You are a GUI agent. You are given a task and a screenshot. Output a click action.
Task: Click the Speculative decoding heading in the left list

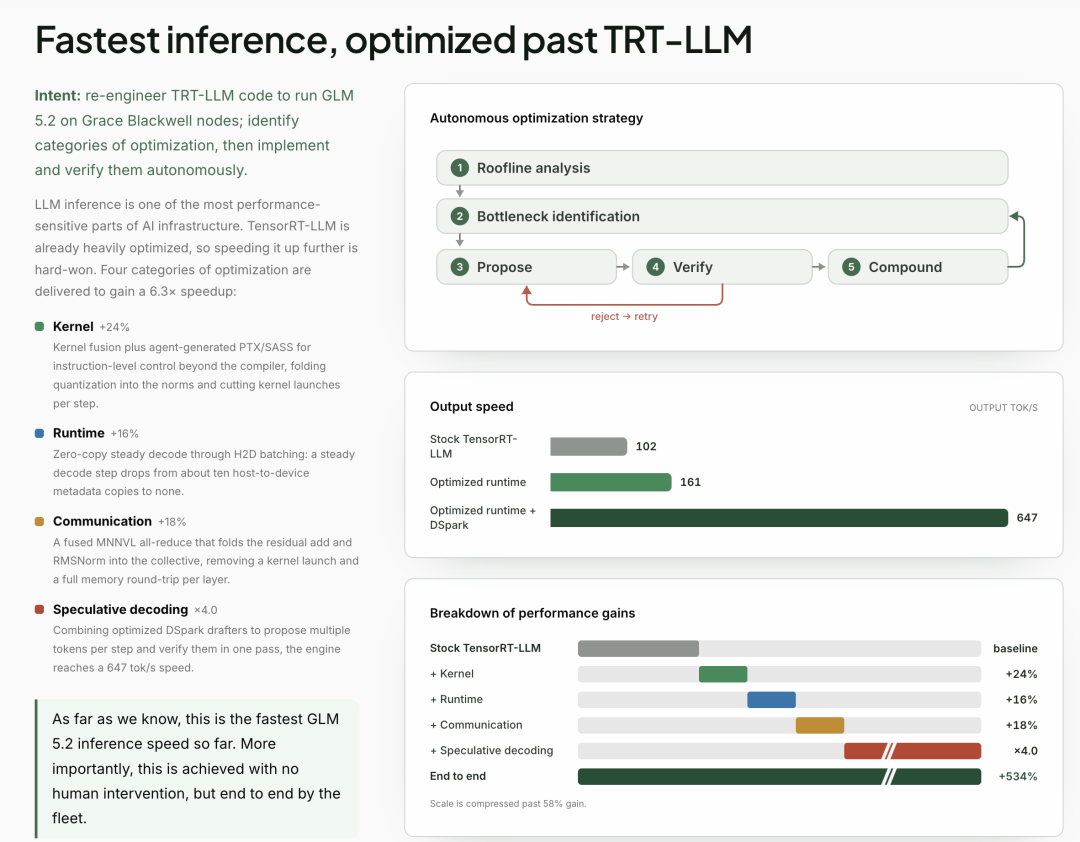[121, 610]
